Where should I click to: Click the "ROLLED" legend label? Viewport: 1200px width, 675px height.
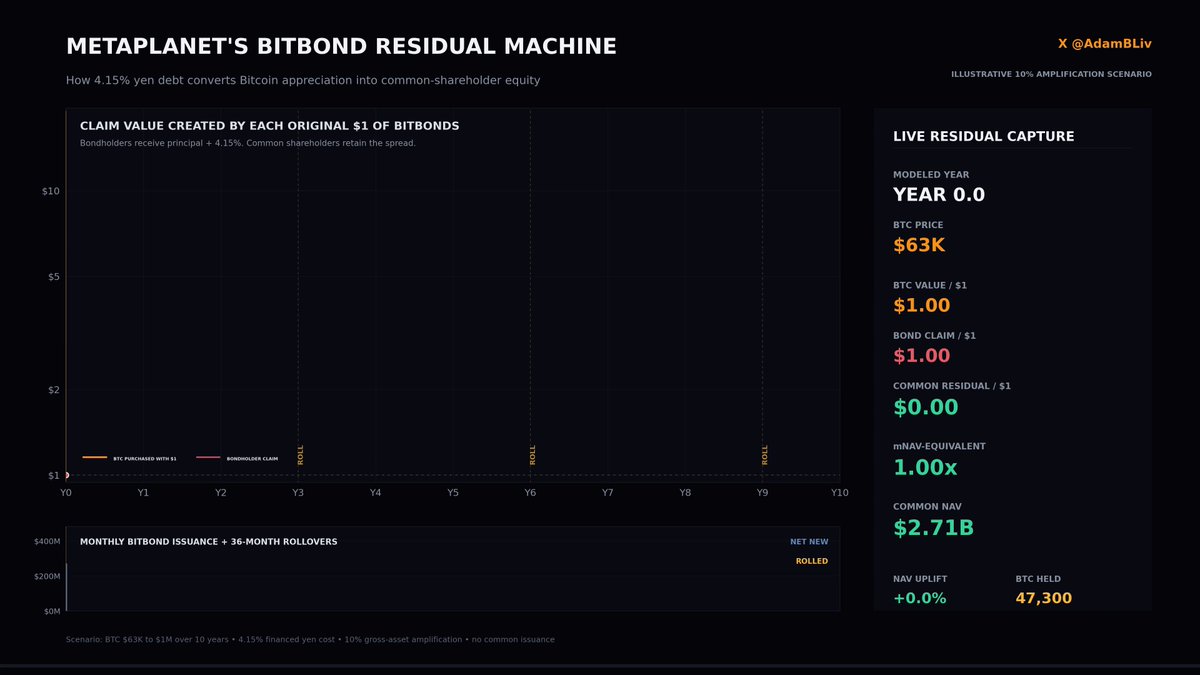click(x=812, y=561)
